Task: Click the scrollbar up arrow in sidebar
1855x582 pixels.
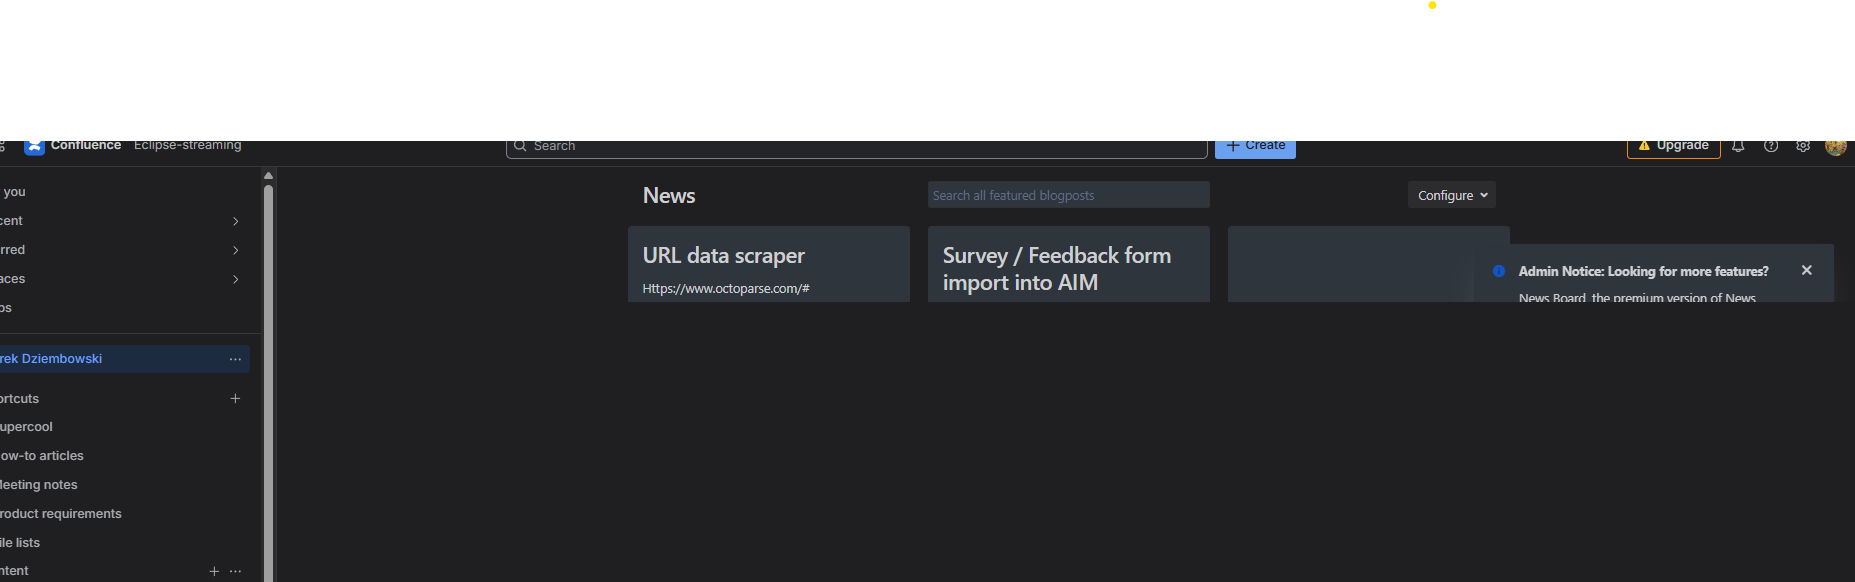Action: pos(268,175)
